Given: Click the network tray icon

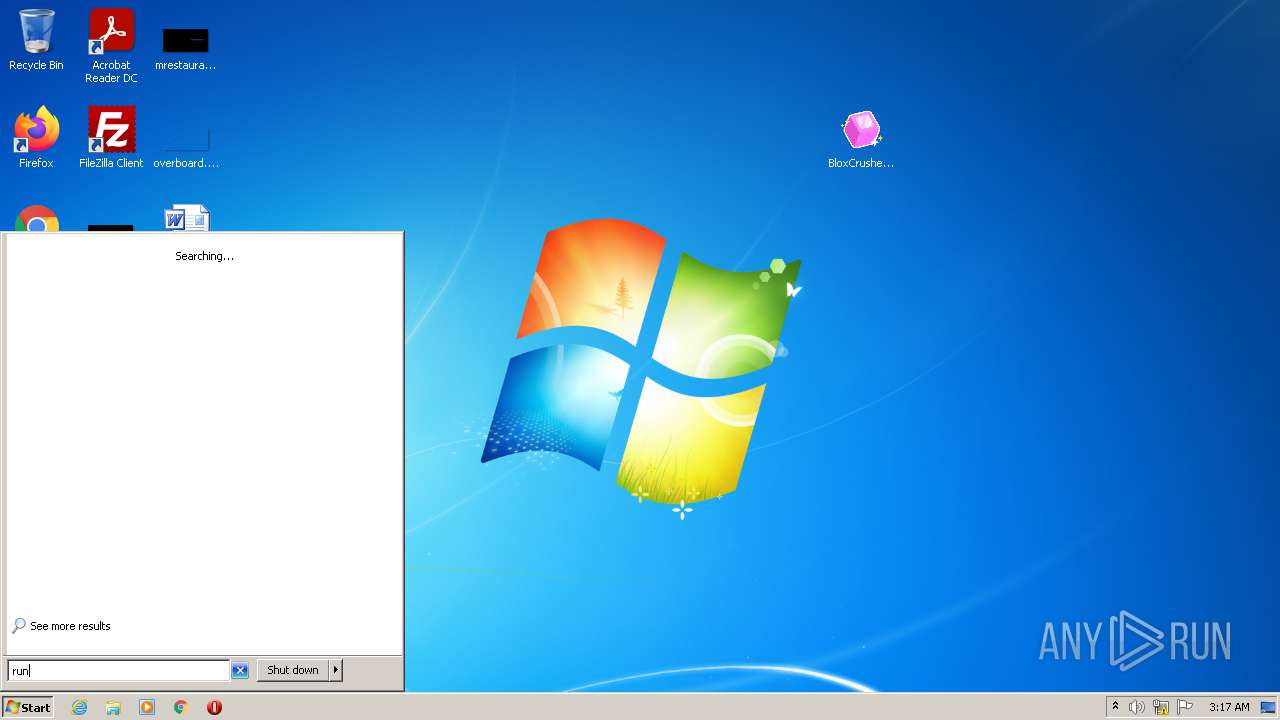Looking at the screenshot, I should pyautogui.click(x=1161, y=707).
